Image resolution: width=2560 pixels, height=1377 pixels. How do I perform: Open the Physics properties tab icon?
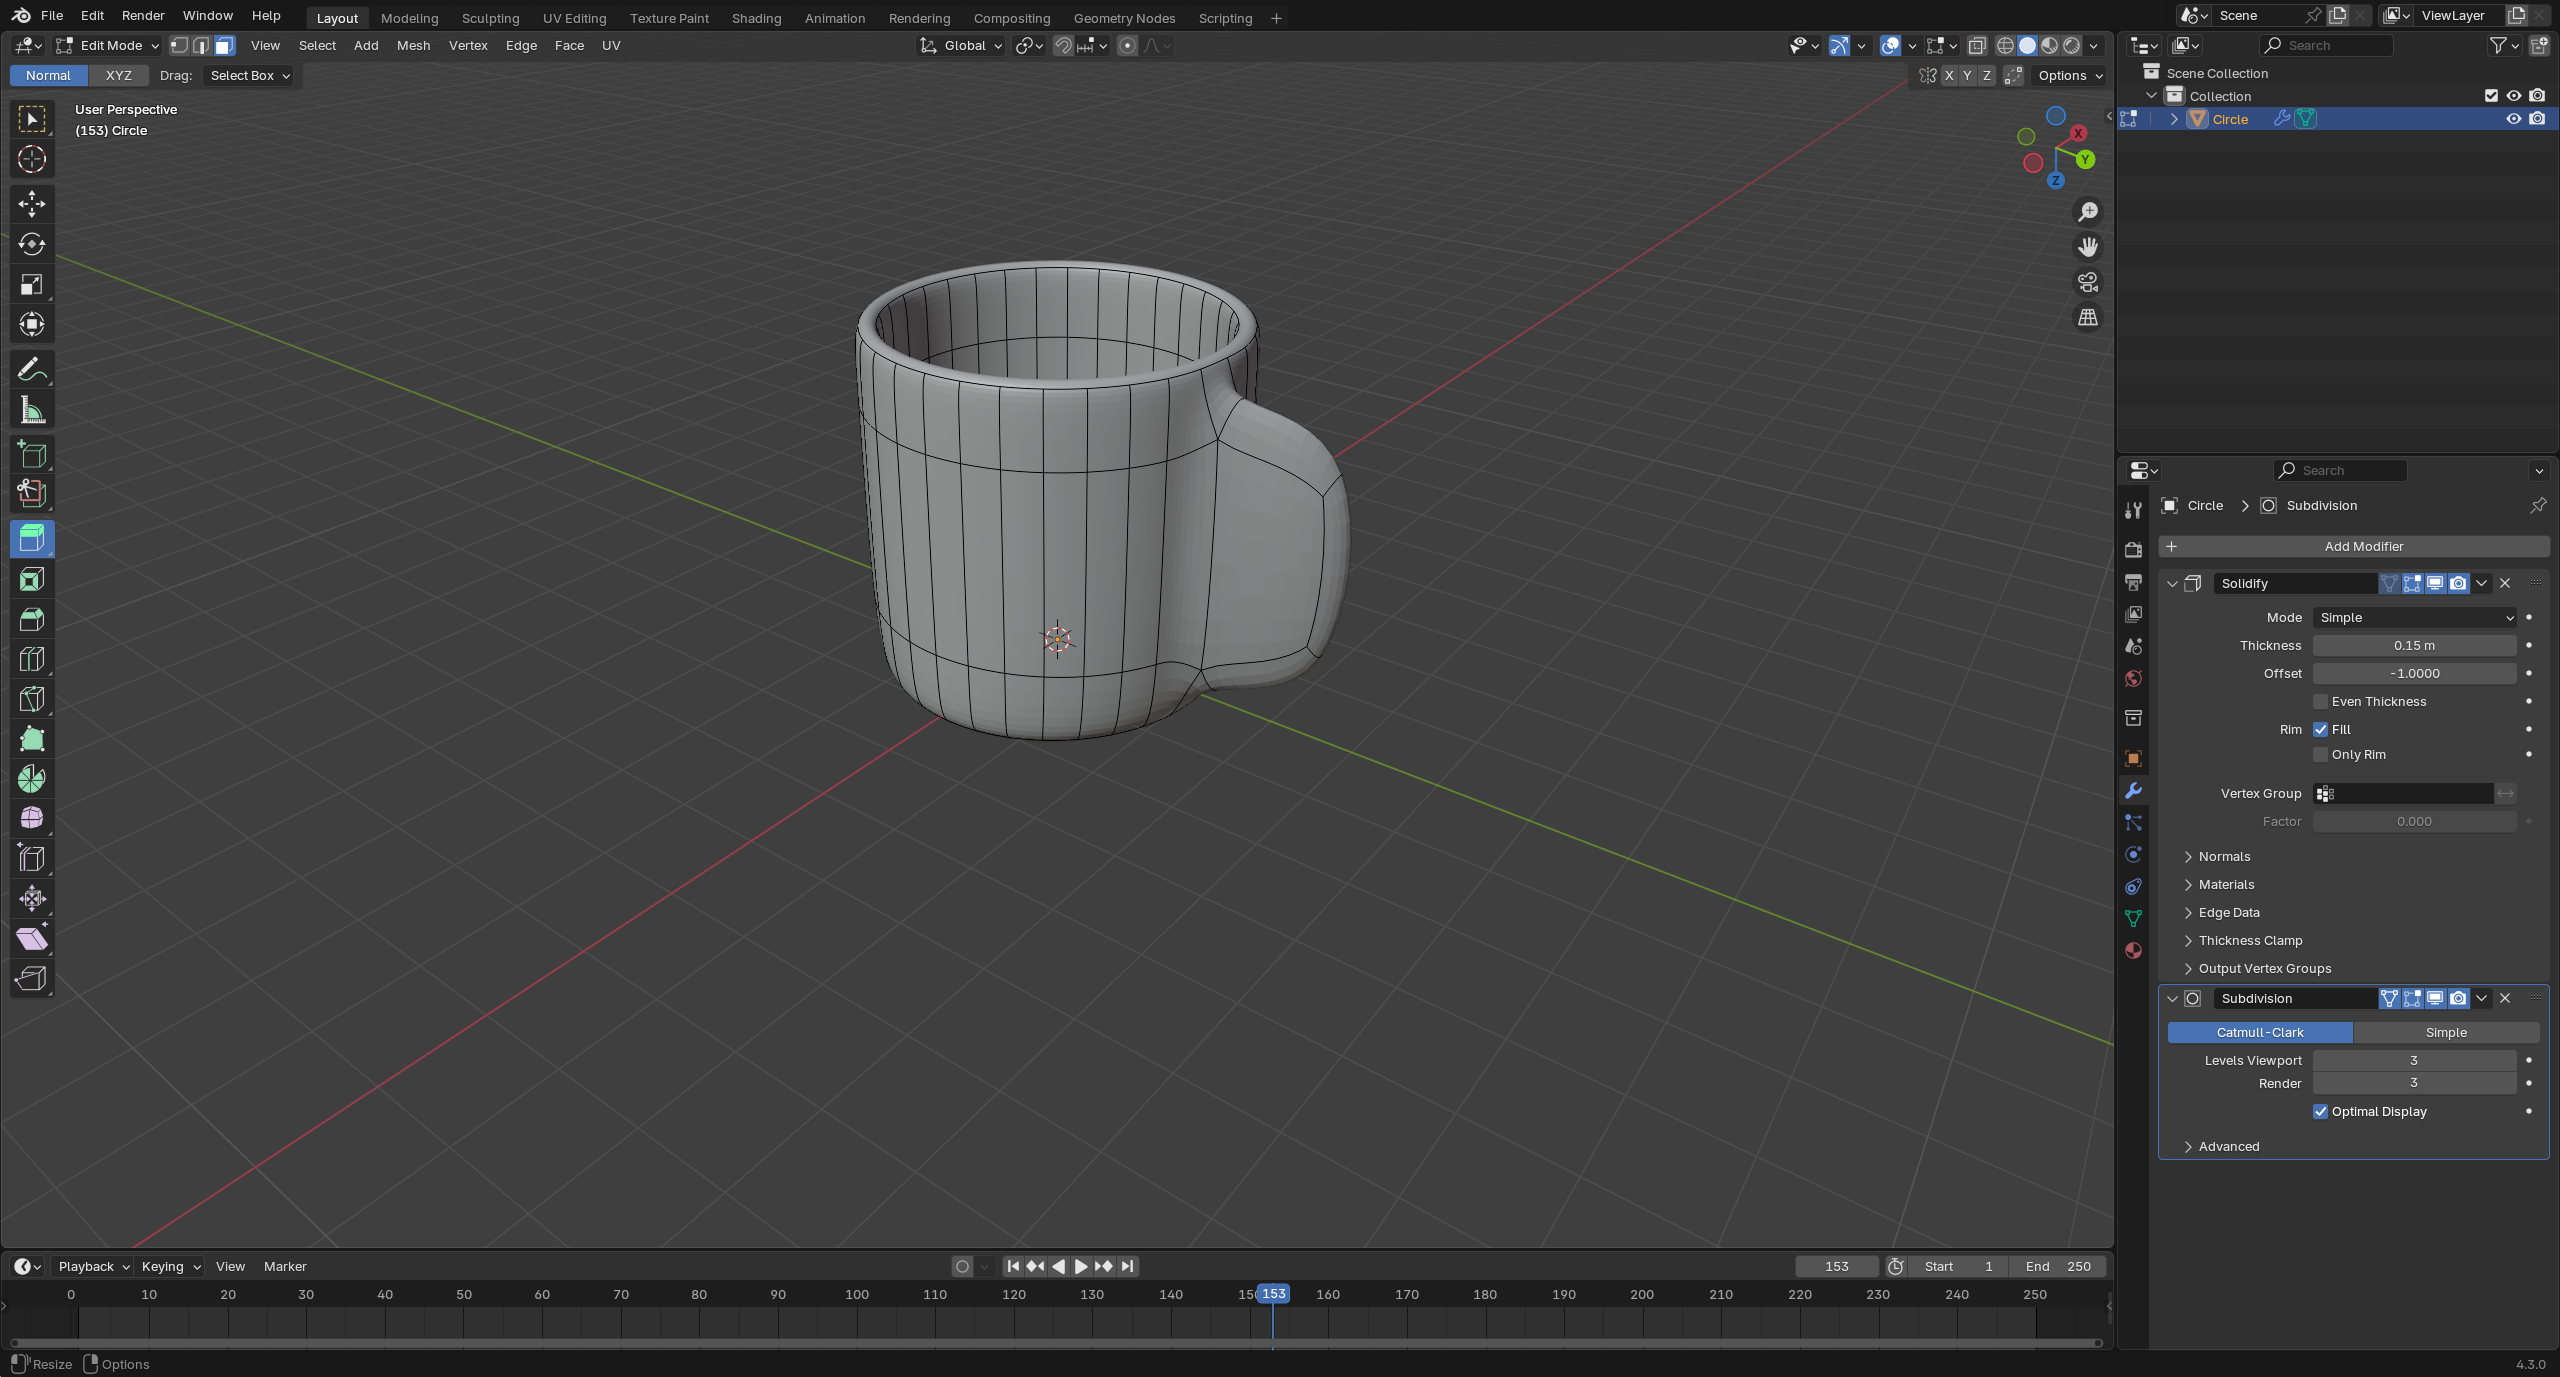[x=2133, y=854]
